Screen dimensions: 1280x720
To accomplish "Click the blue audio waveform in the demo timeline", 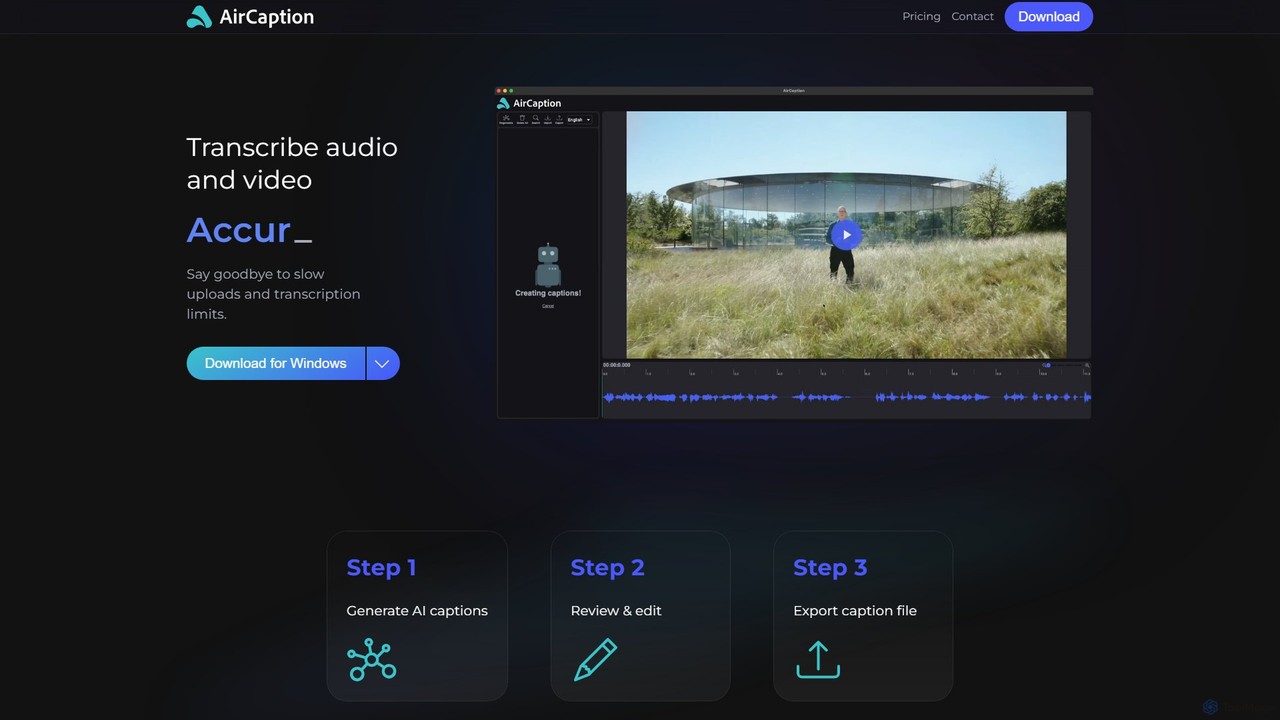I will 846,397.
